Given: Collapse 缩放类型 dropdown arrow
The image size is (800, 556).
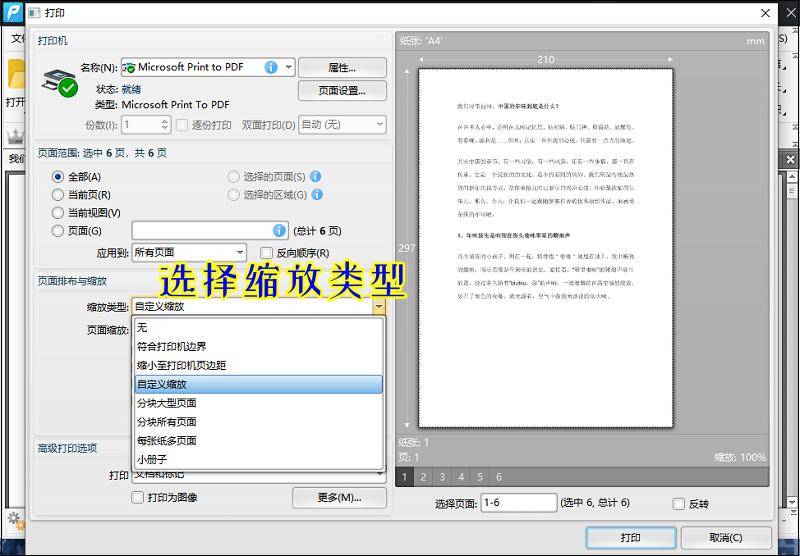Looking at the screenshot, I should pyautogui.click(x=379, y=307).
